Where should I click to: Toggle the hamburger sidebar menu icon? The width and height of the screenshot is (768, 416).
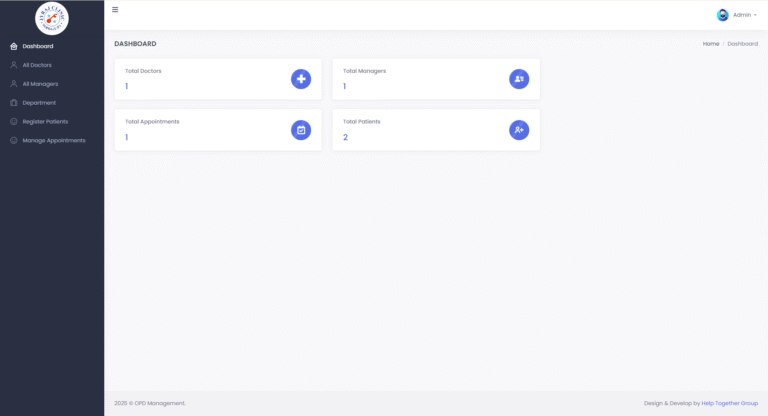pos(115,9)
